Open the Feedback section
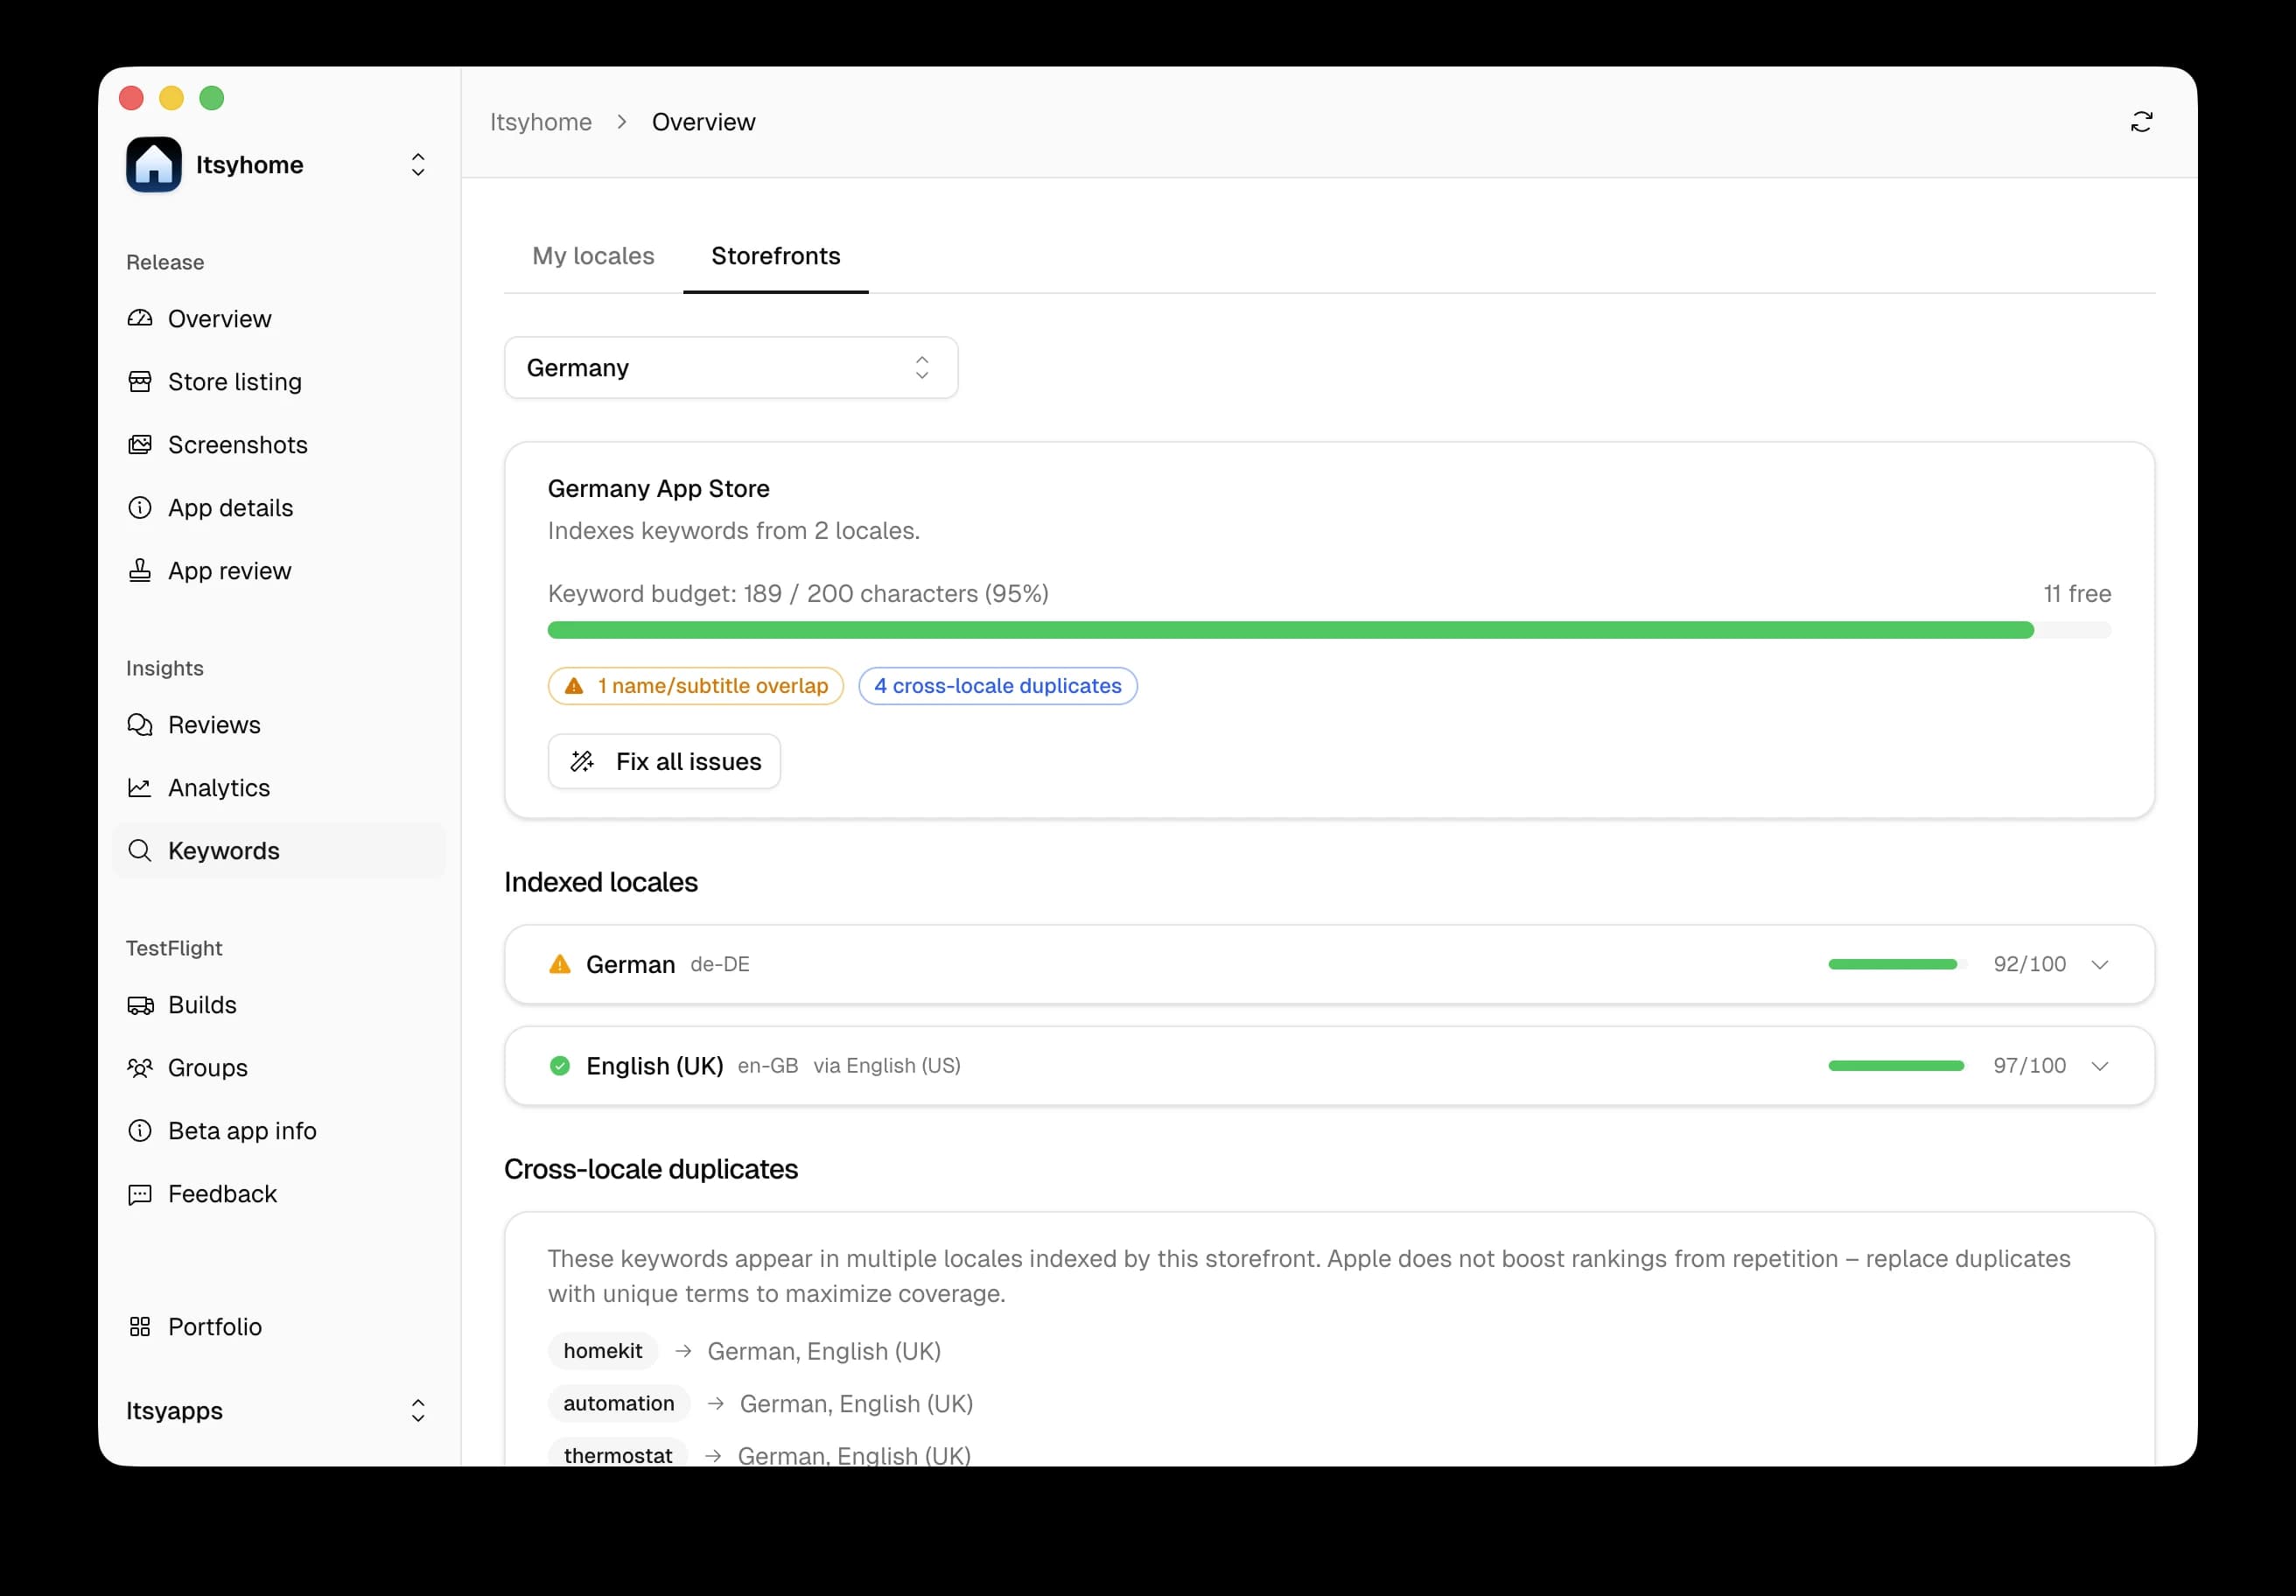Viewport: 2296px width, 1596px height. 222,1193
